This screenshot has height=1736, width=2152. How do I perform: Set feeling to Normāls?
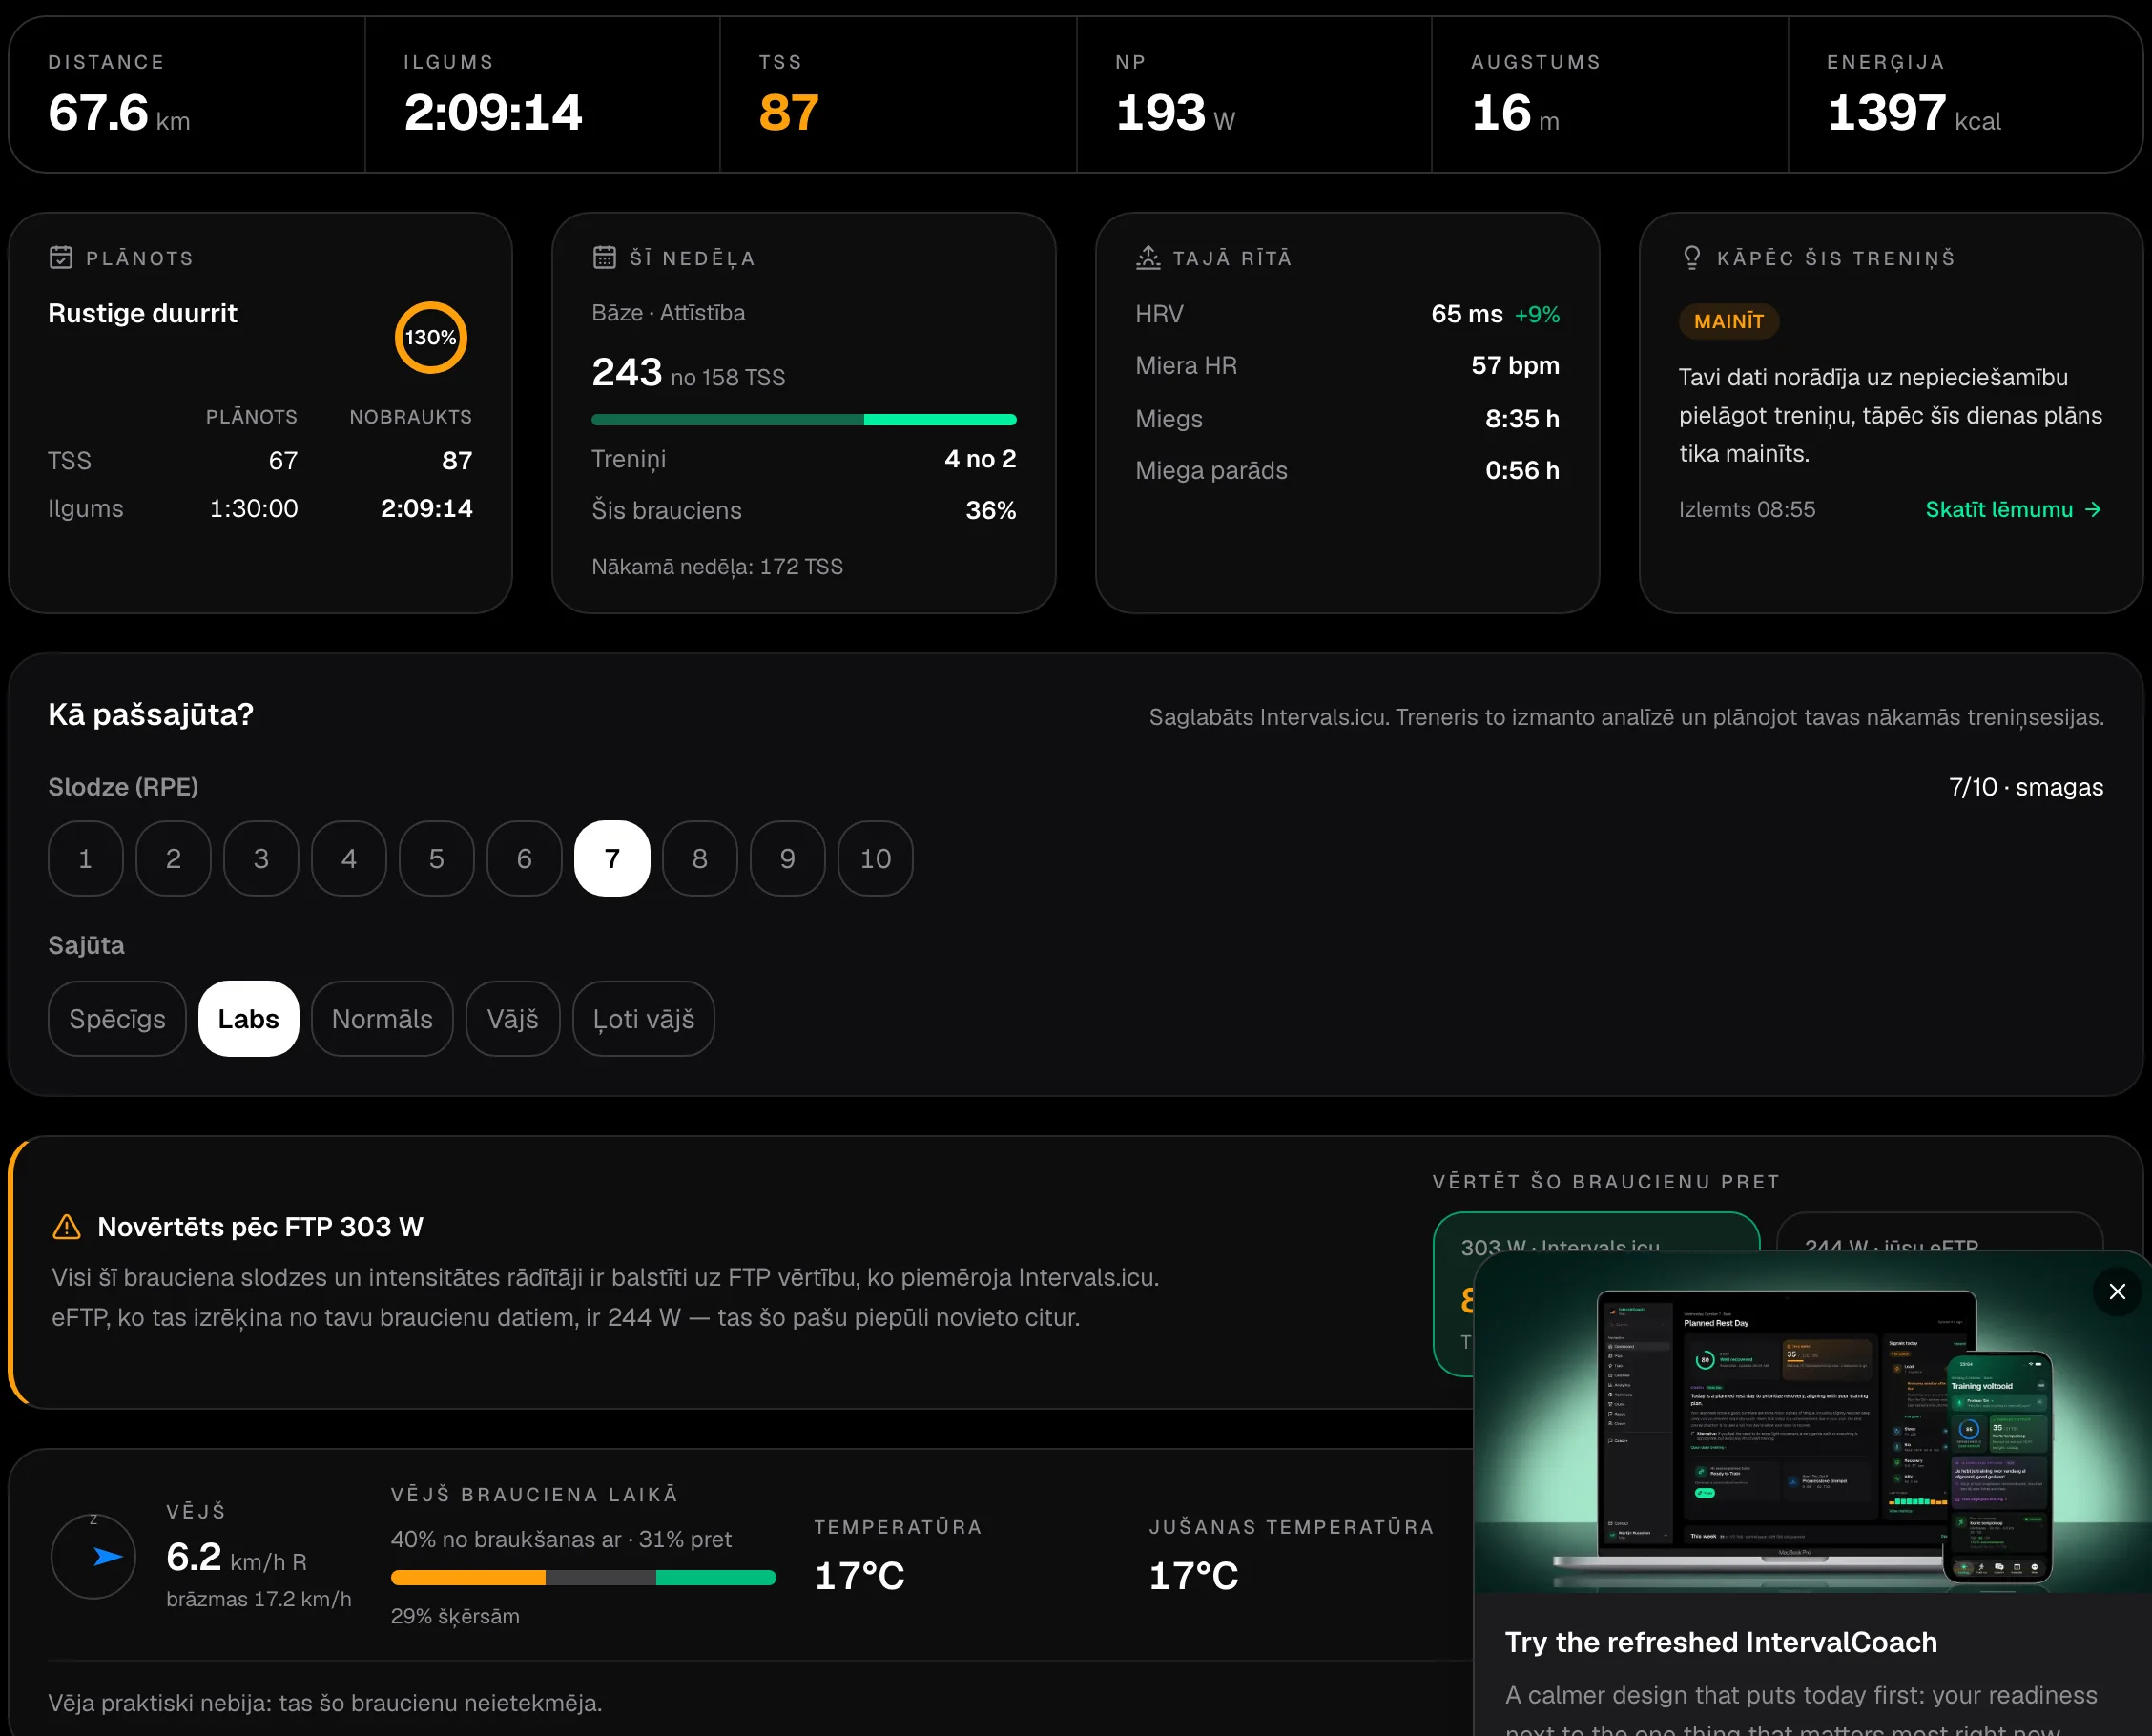[x=382, y=1019]
